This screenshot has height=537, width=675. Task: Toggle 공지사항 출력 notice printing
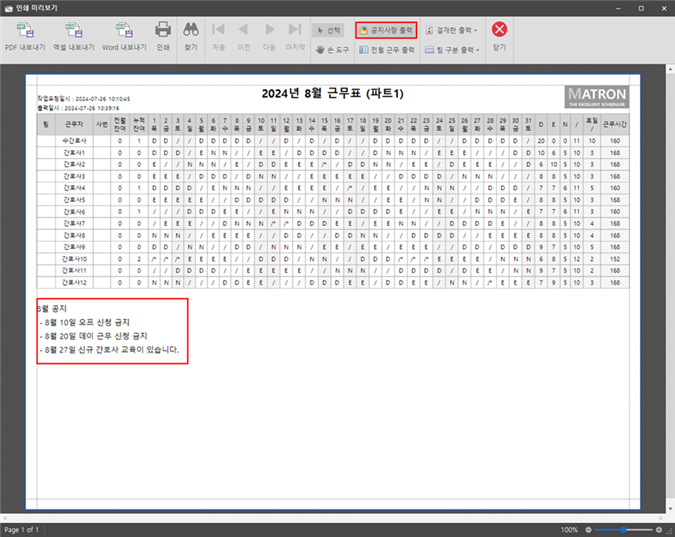click(x=386, y=30)
